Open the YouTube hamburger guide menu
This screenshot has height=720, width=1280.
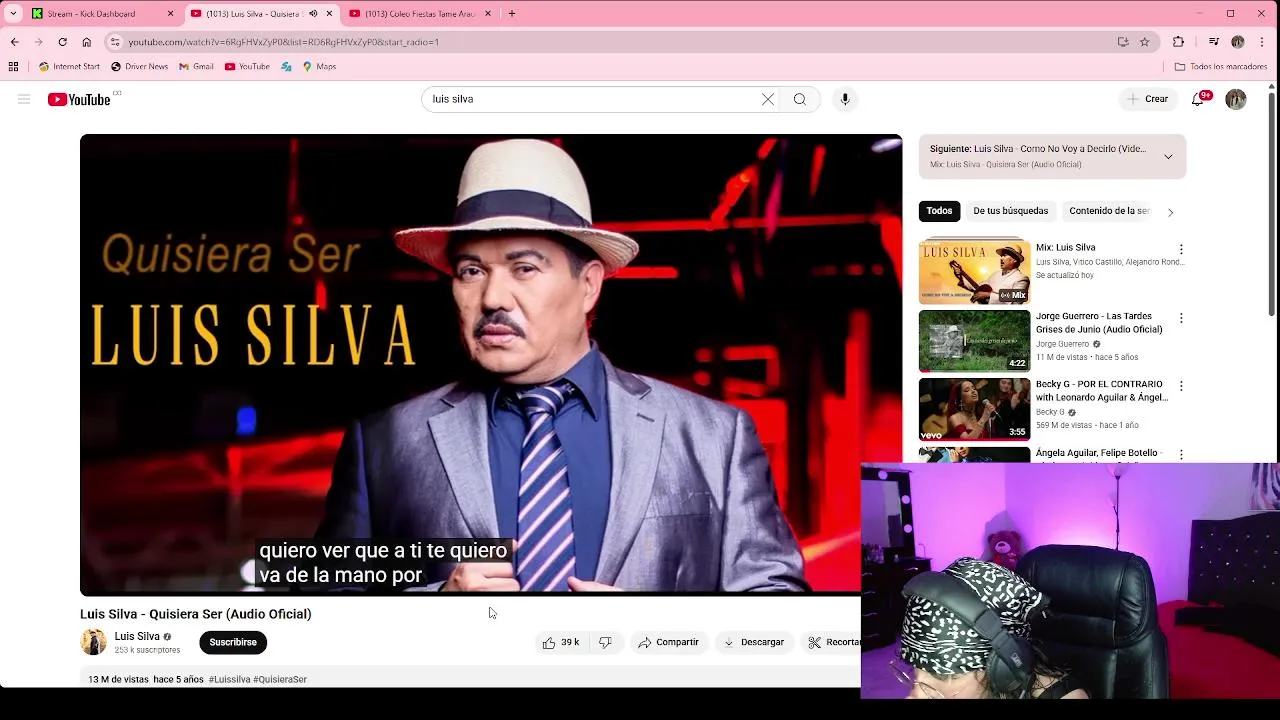(x=24, y=99)
